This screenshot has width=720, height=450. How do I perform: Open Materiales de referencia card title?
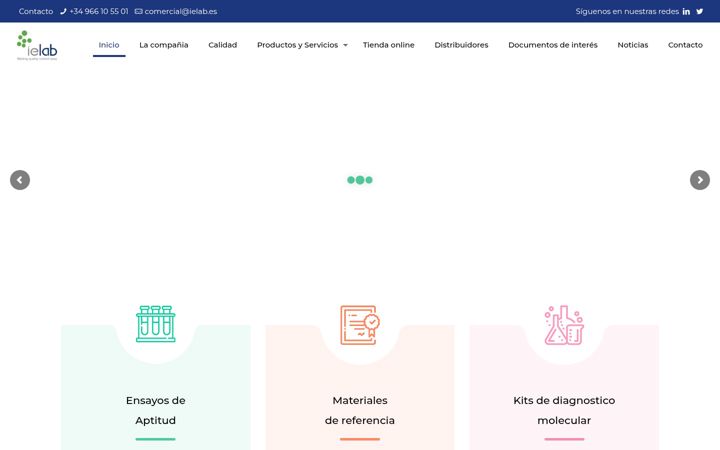[360, 410]
